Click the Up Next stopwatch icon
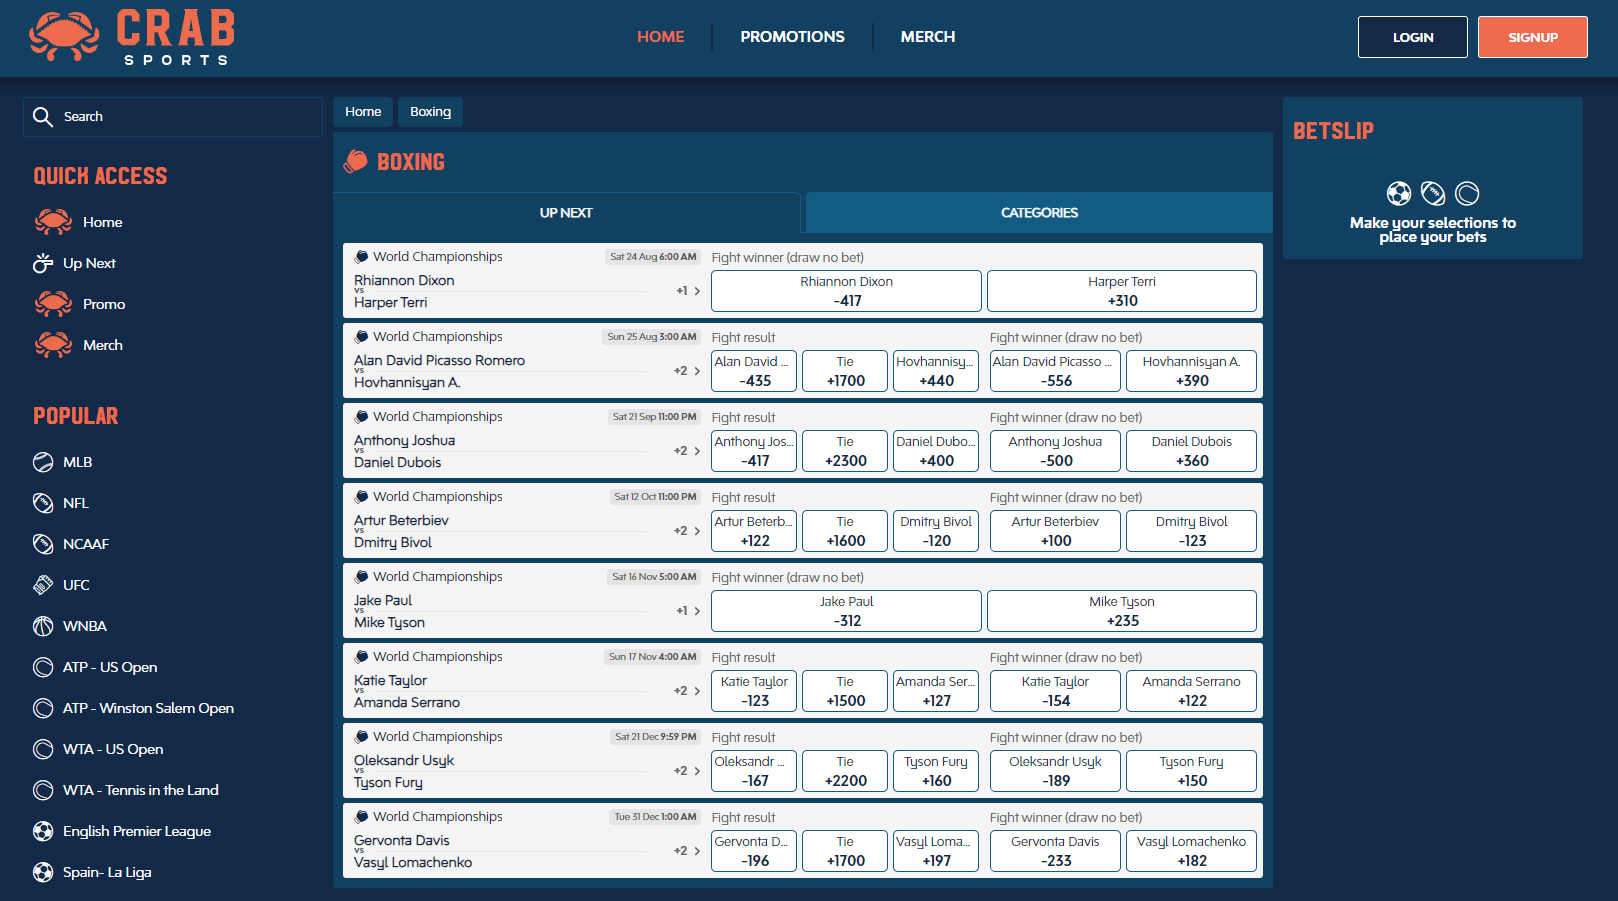The width and height of the screenshot is (1618, 901). pos(43,263)
